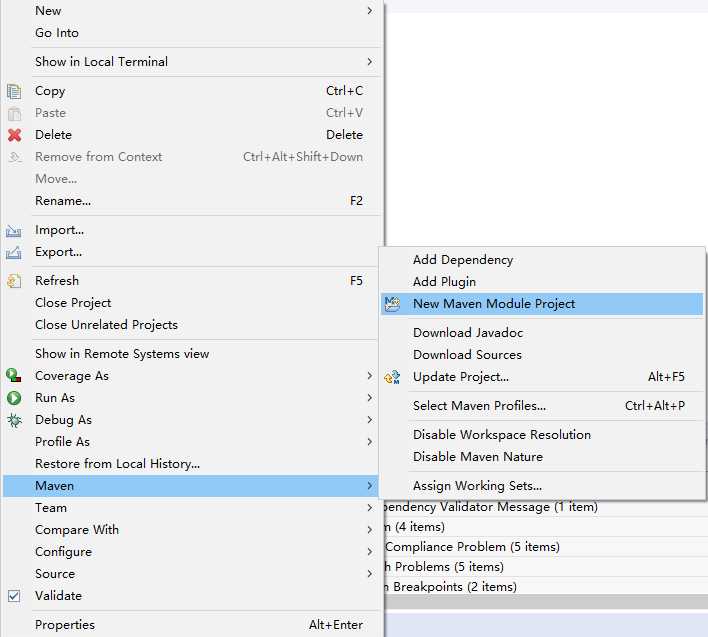
Task: Select 'Breakpoints (2 items)' row
Action: [546, 586]
